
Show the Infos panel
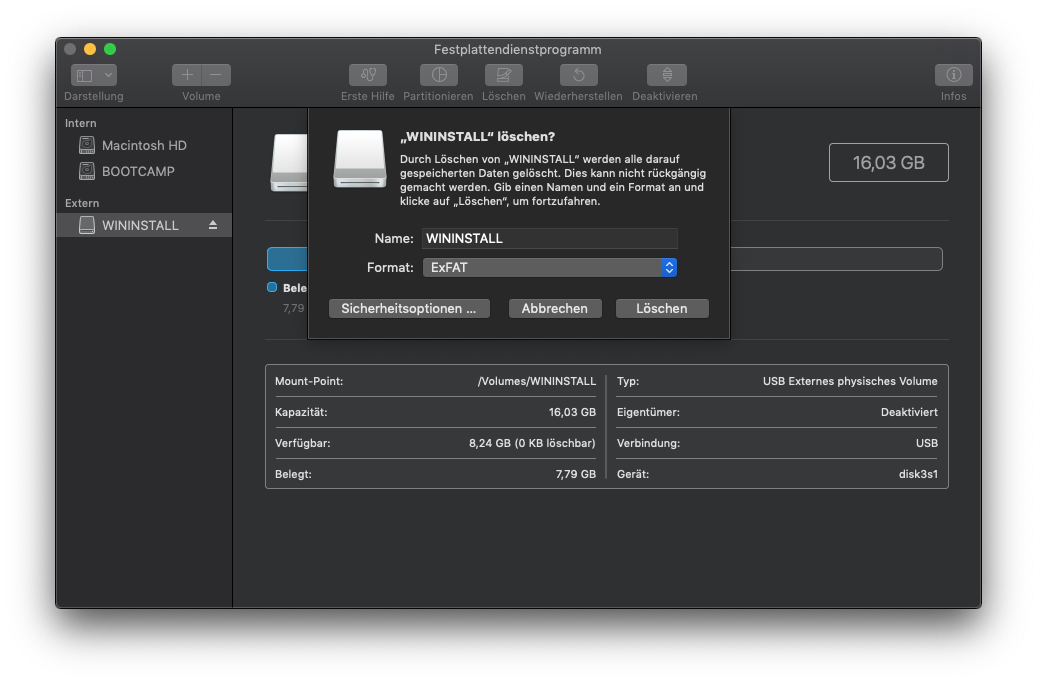pyautogui.click(x=954, y=75)
